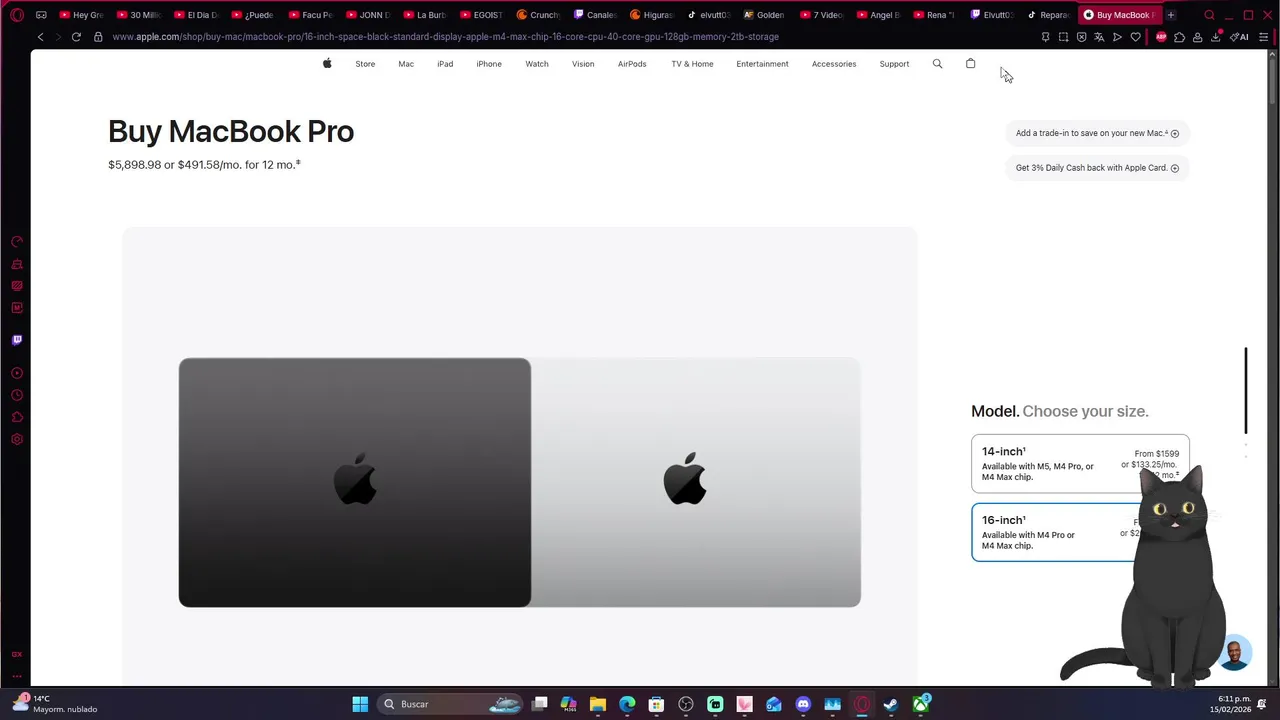Open OBS Studio from the taskbar
This screenshot has width=1280, height=720.
686,704
